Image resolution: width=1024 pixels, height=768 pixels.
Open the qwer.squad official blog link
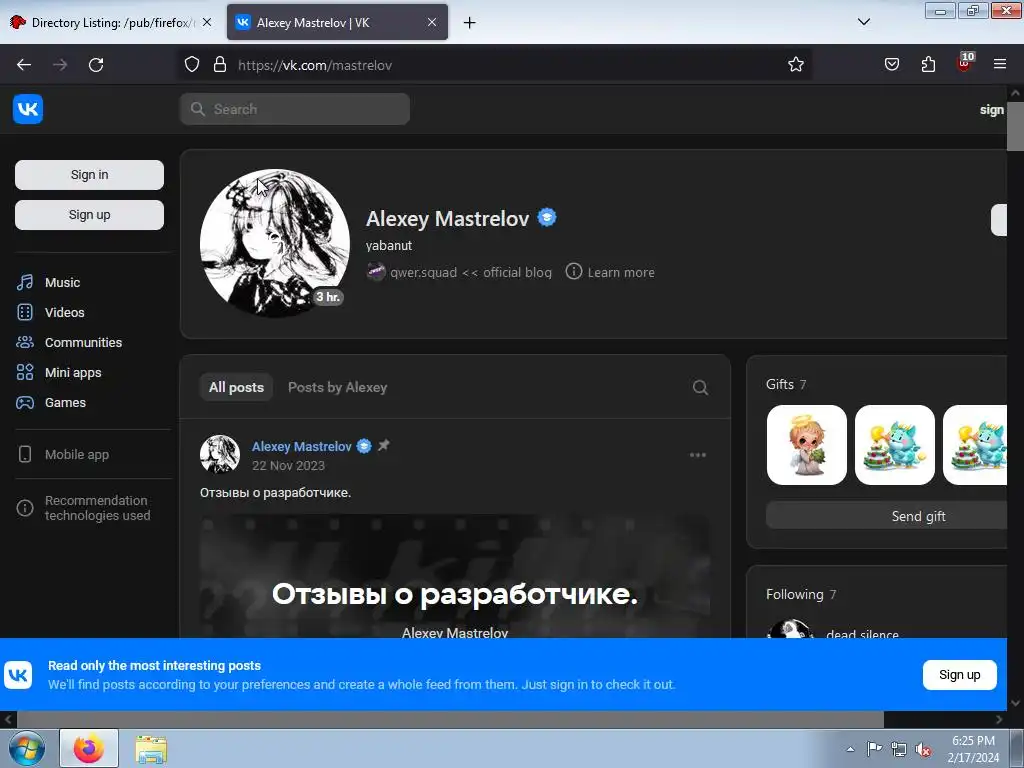tap(459, 272)
